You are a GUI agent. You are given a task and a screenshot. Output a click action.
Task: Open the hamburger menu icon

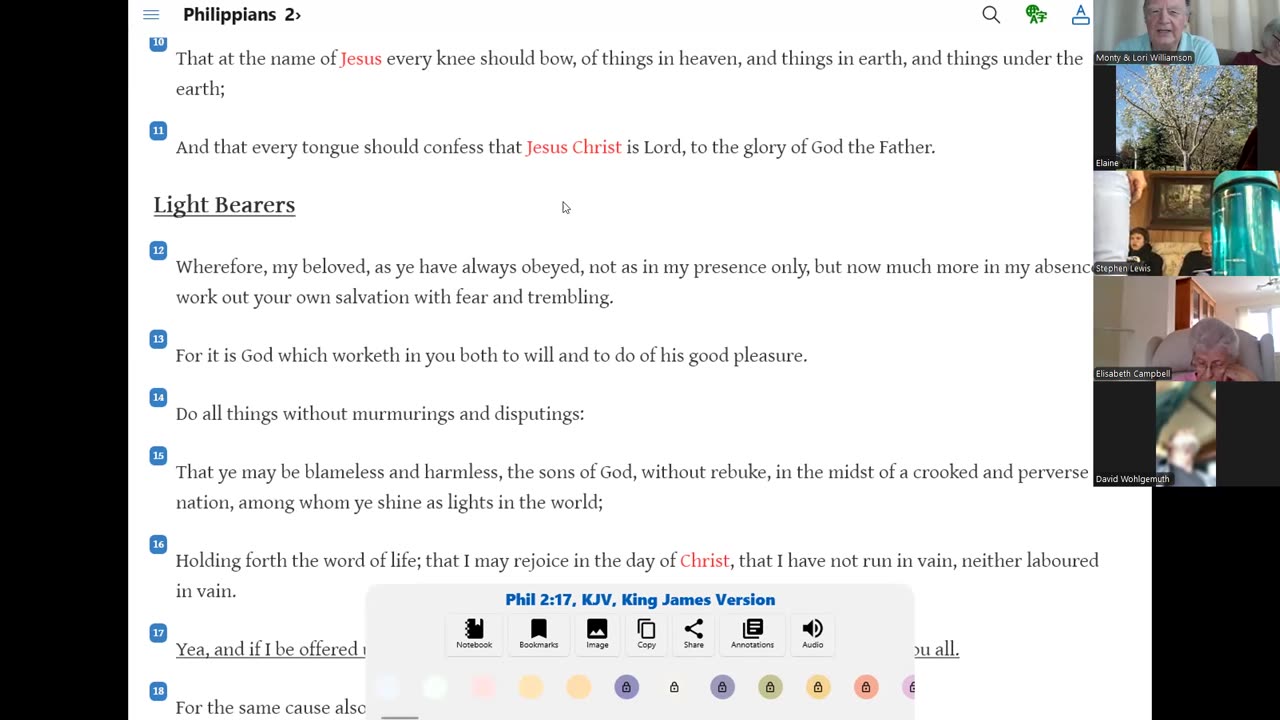pyautogui.click(x=151, y=15)
